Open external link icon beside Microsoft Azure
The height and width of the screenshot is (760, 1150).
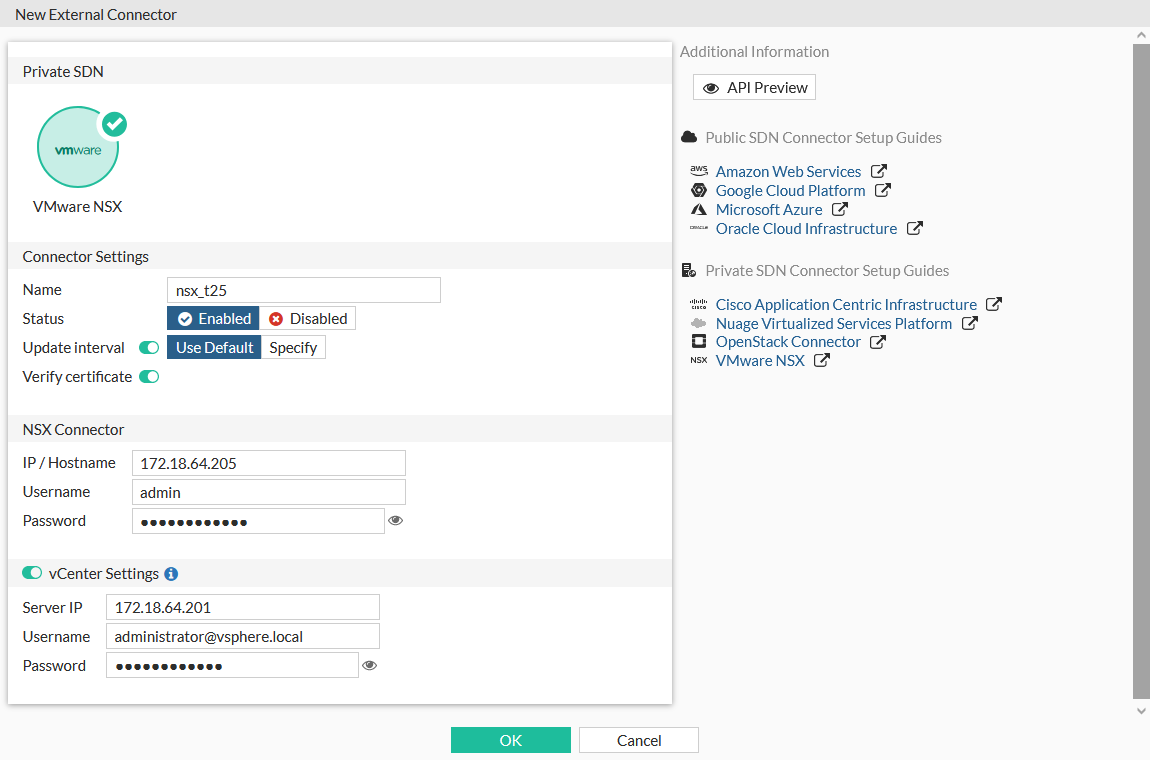tap(839, 210)
